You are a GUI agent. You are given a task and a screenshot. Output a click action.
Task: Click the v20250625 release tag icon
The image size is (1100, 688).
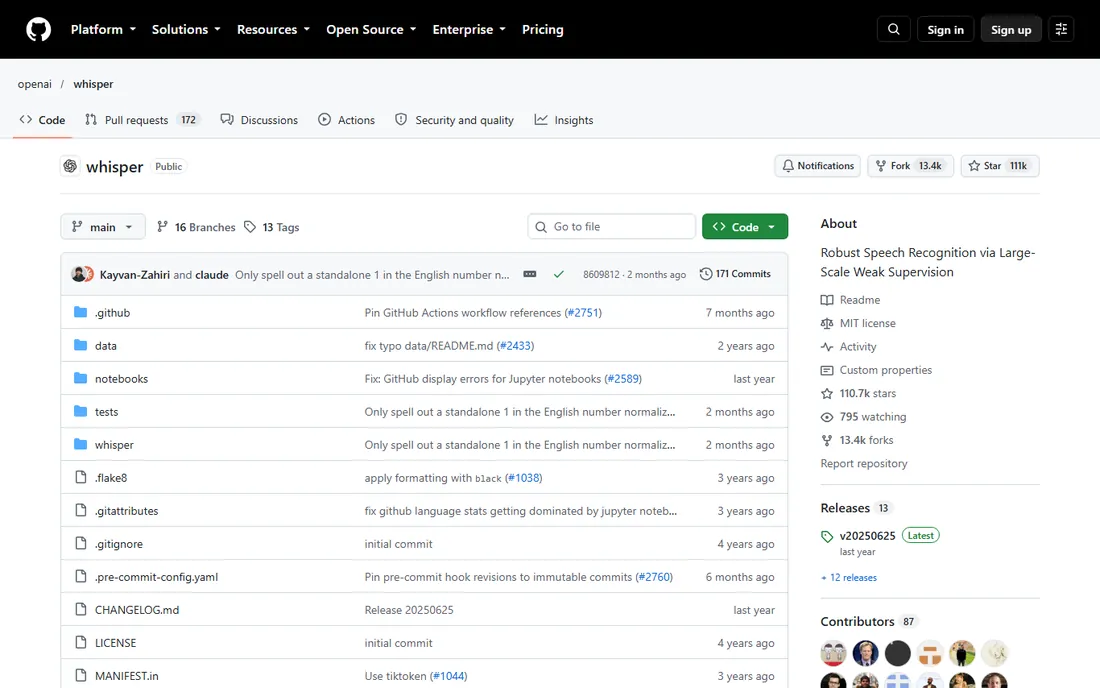(x=827, y=537)
